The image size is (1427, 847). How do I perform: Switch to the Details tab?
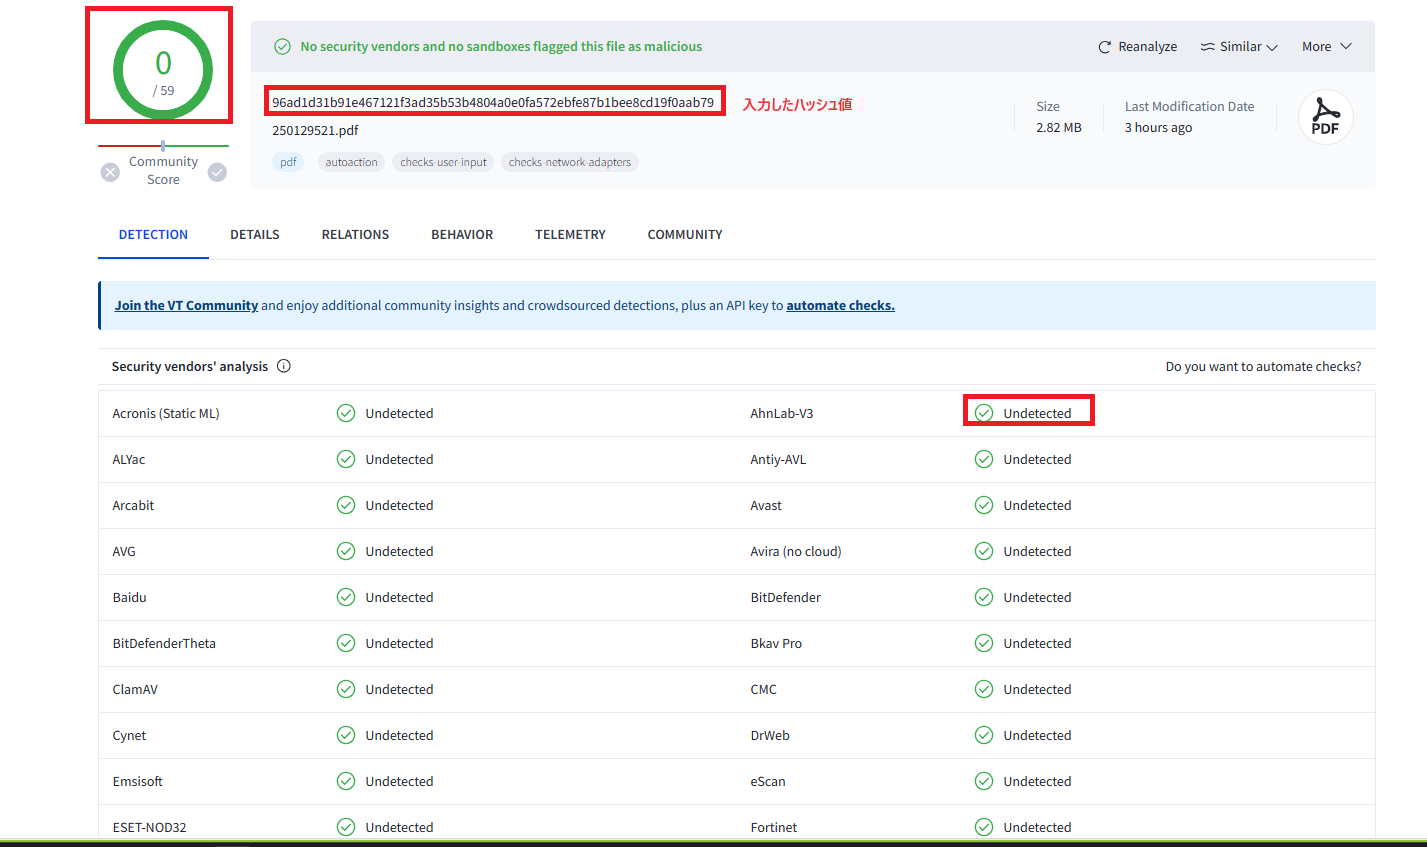coord(254,234)
